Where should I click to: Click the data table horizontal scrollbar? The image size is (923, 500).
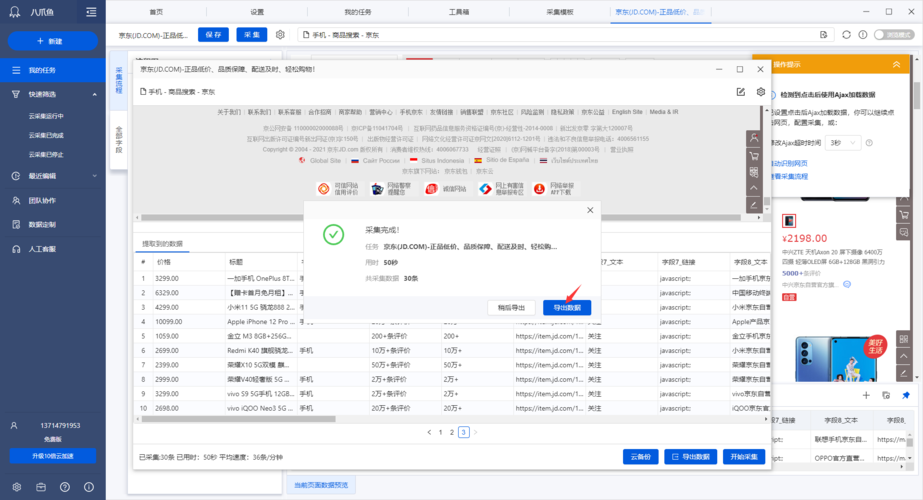point(238,419)
